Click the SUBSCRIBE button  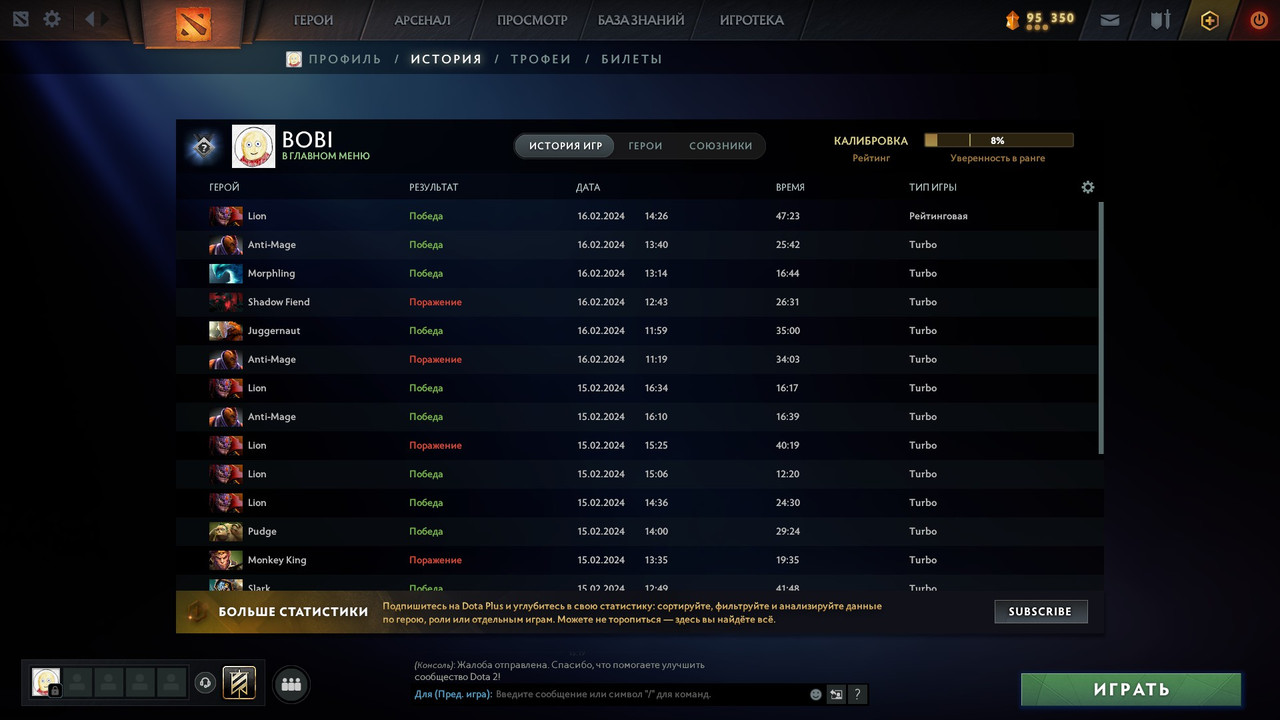1041,611
